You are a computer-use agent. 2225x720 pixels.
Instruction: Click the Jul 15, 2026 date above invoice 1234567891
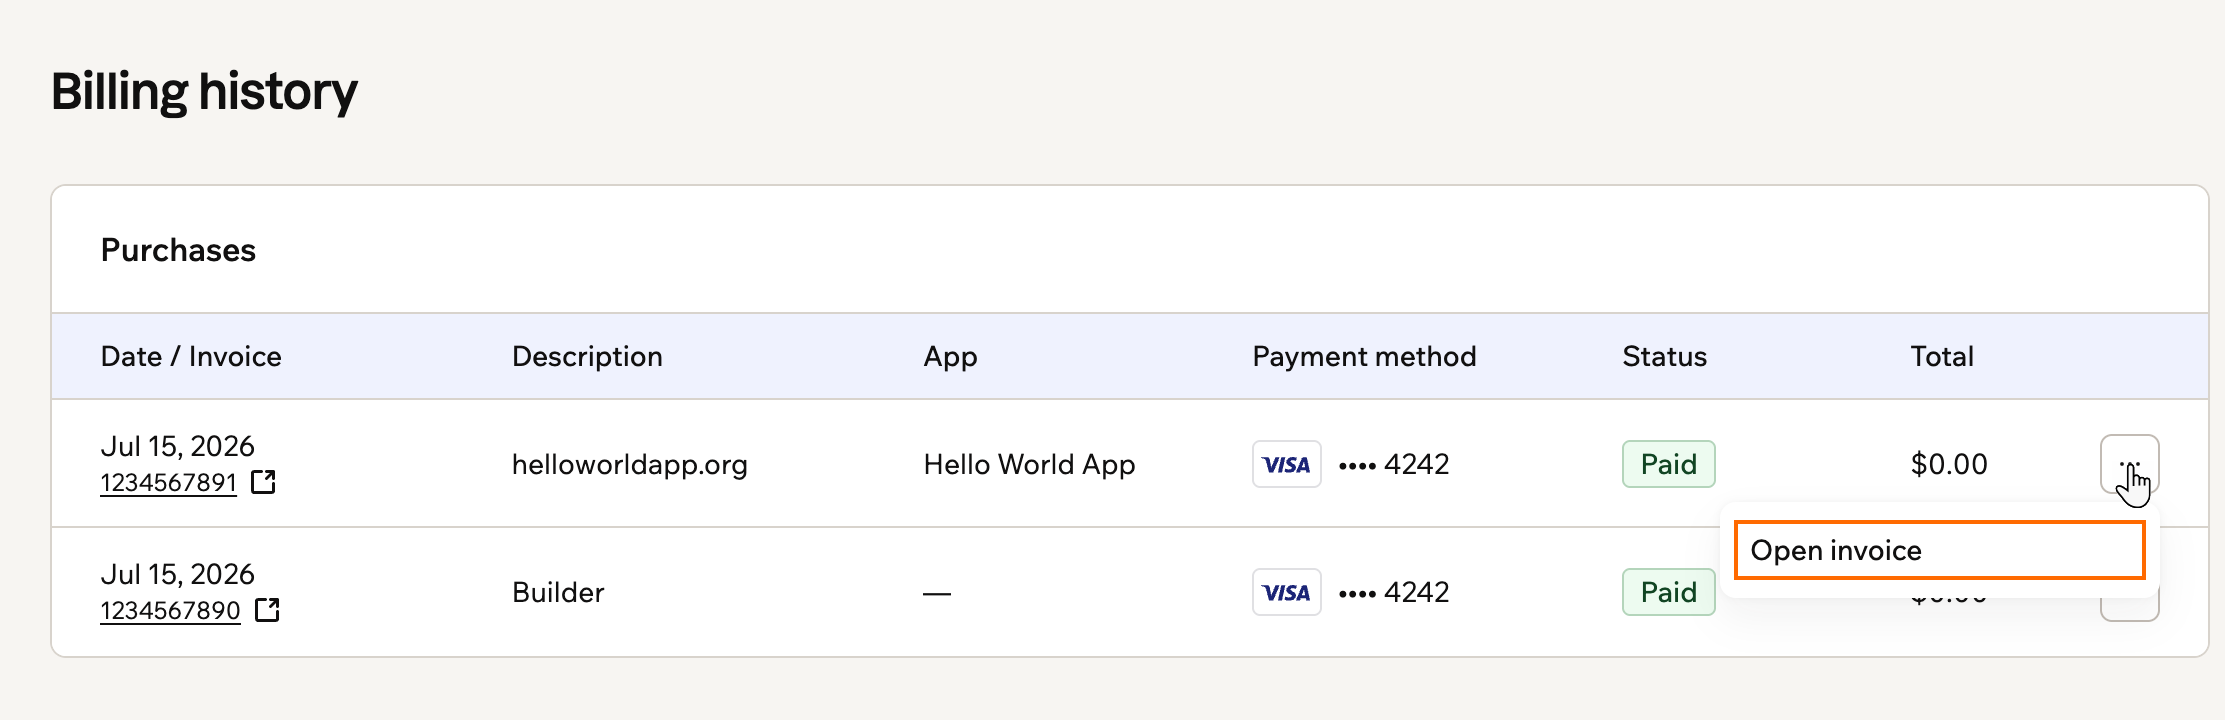(x=178, y=446)
